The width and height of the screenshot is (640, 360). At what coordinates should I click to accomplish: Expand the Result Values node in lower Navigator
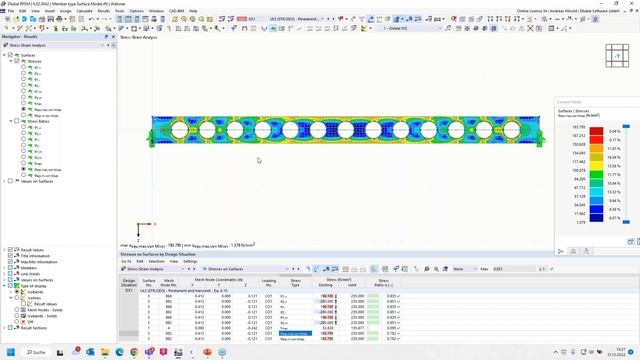coord(4,250)
